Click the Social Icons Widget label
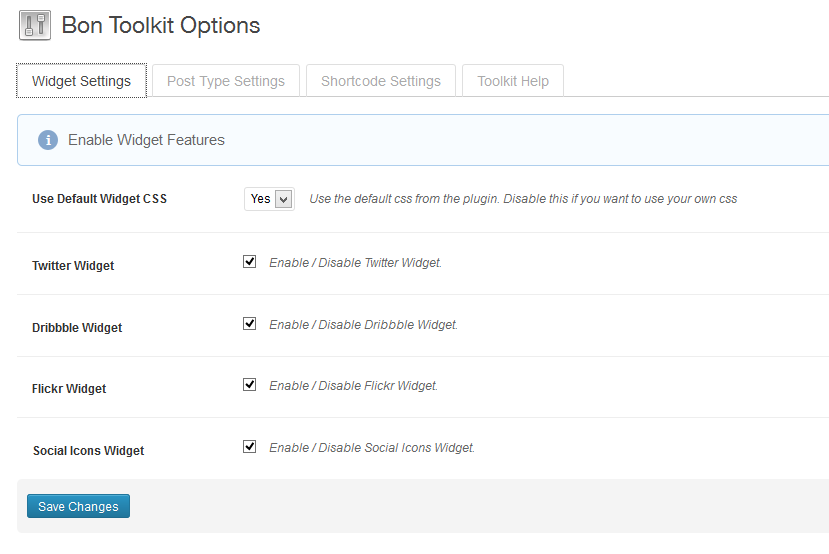The height and width of the screenshot is (554, 829). [88, 451]
